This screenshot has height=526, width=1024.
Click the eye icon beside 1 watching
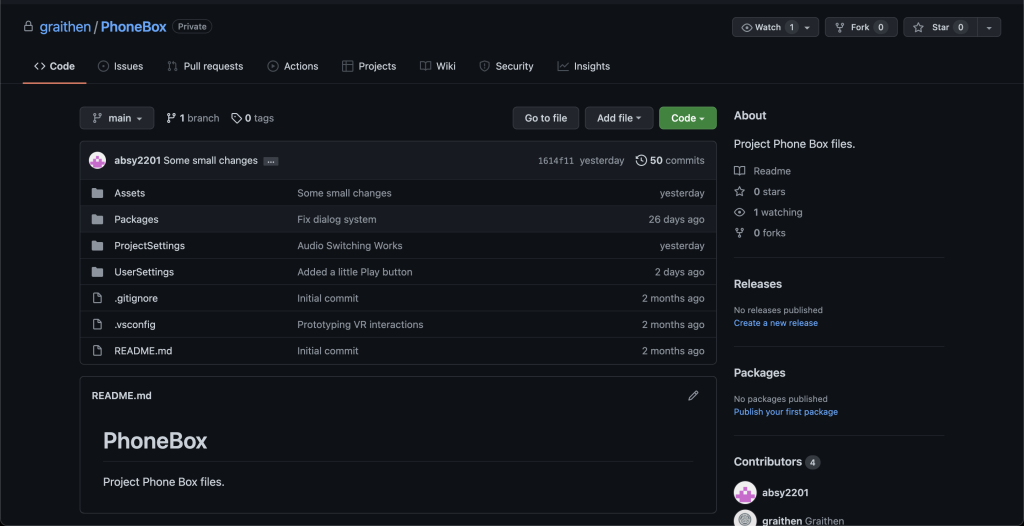click(x=739, y=212)
